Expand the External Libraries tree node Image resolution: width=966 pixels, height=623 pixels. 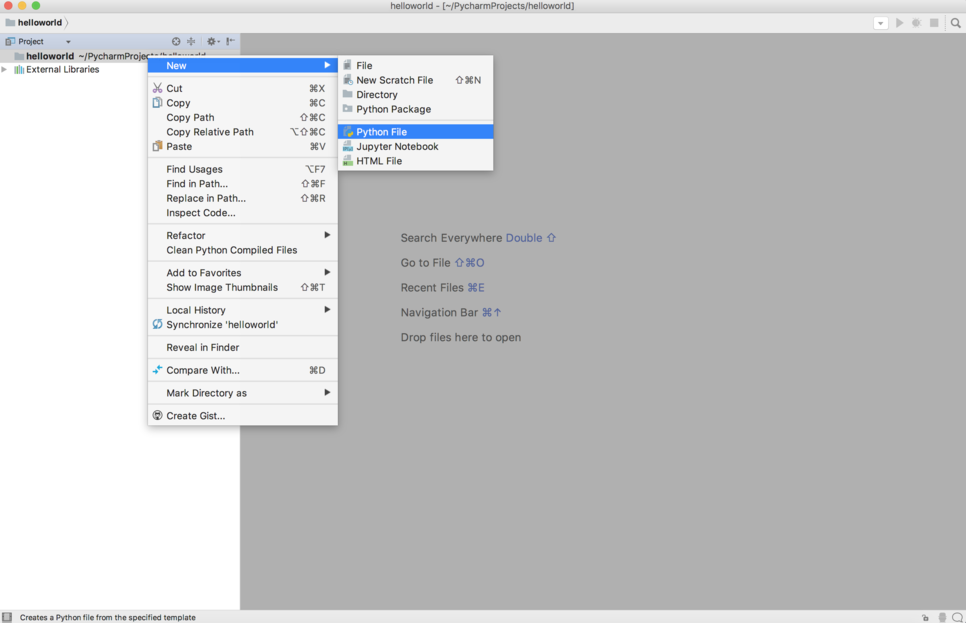pos(4,70)
